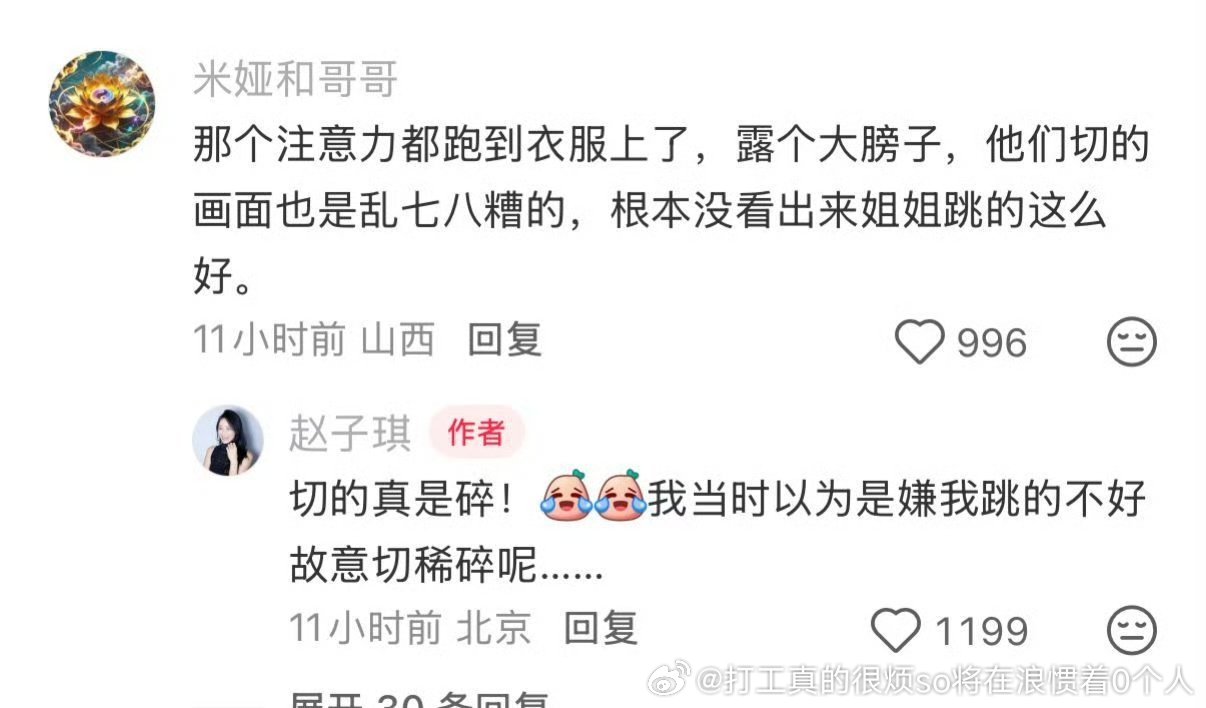Select 赵子琪's reply text 切的真是碎

pos(402,496)
